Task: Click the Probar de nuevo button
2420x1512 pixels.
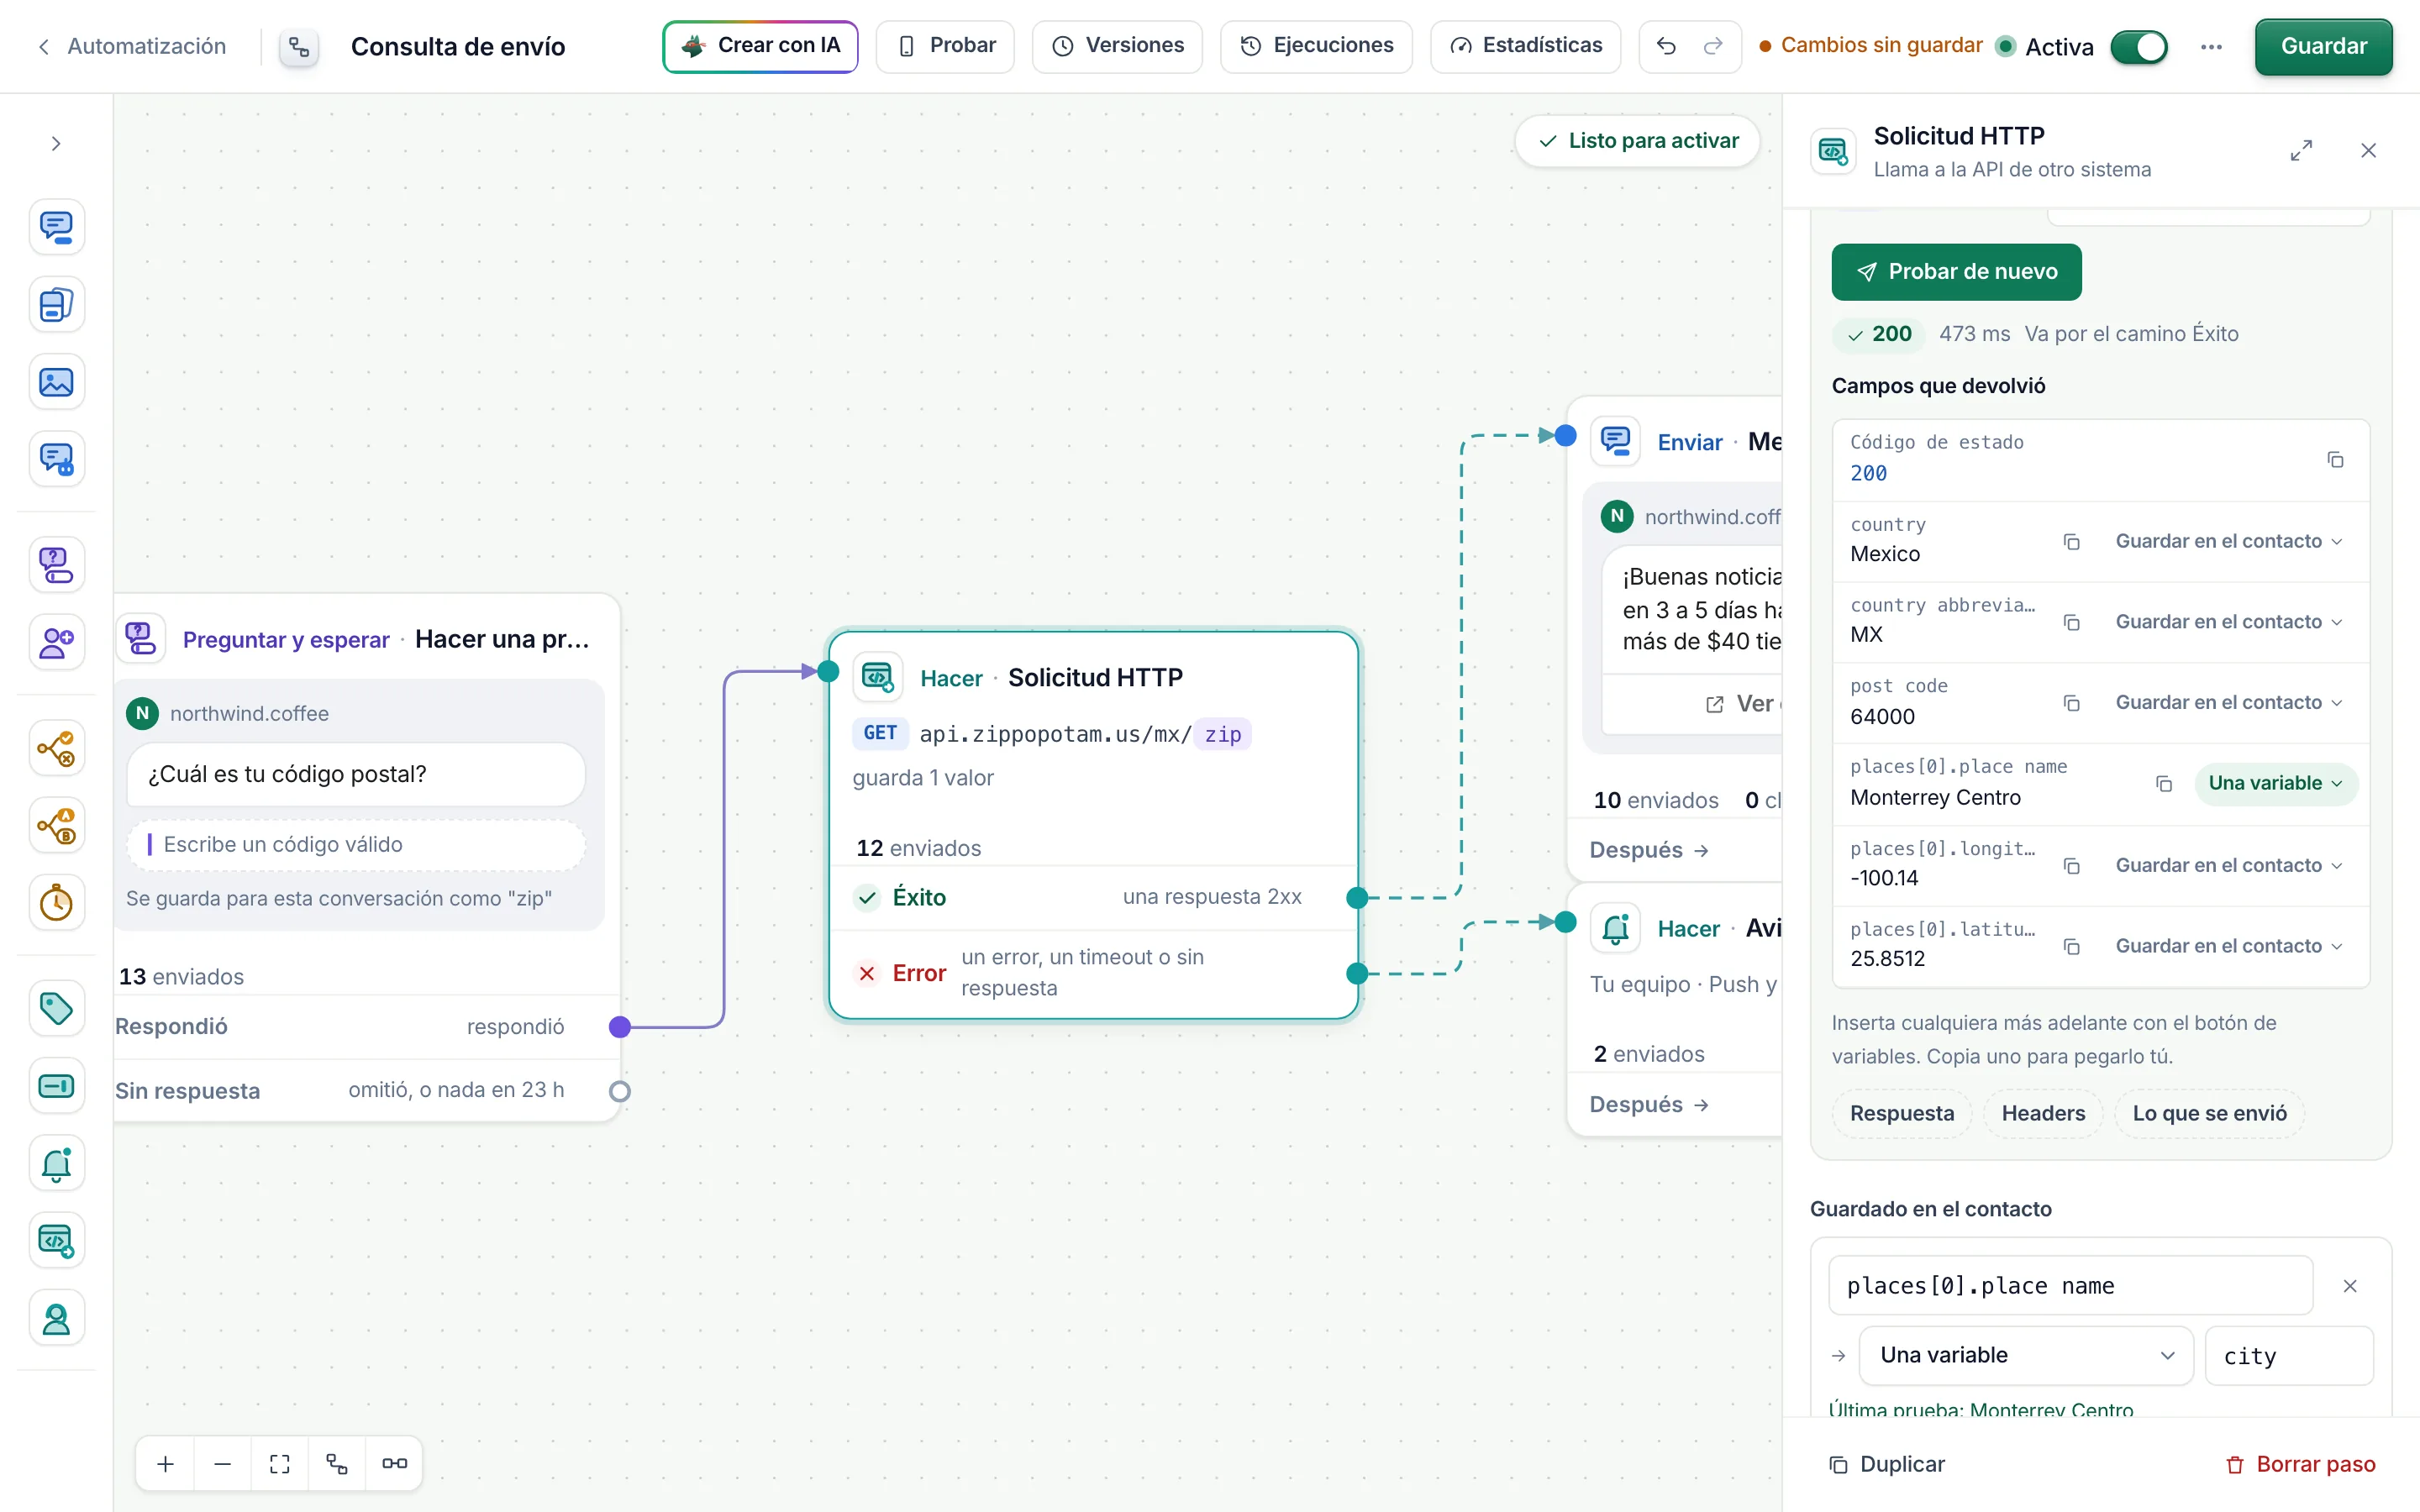Action: 1956,272
